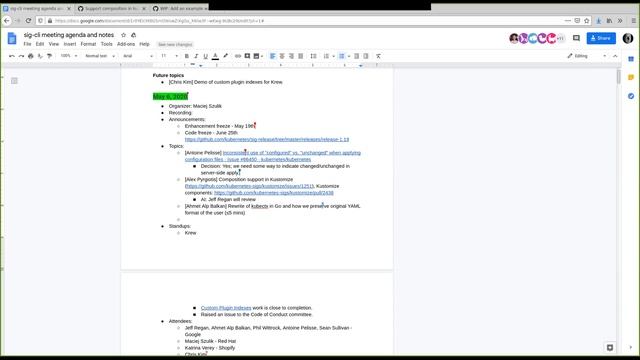Screen dimensions: 640x360
Task: Open the Google account avatar
Action: (628, 38)
